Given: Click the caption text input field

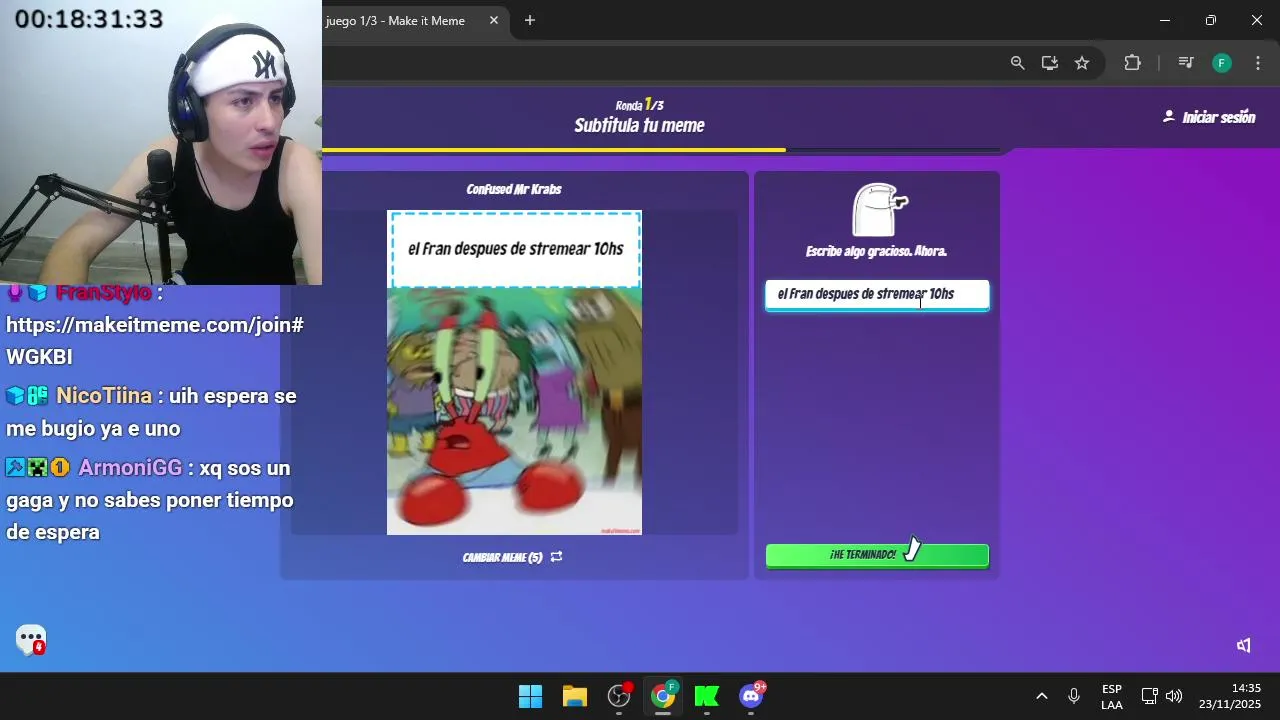Looking at the screenshot, I should (x=877, y=294).
